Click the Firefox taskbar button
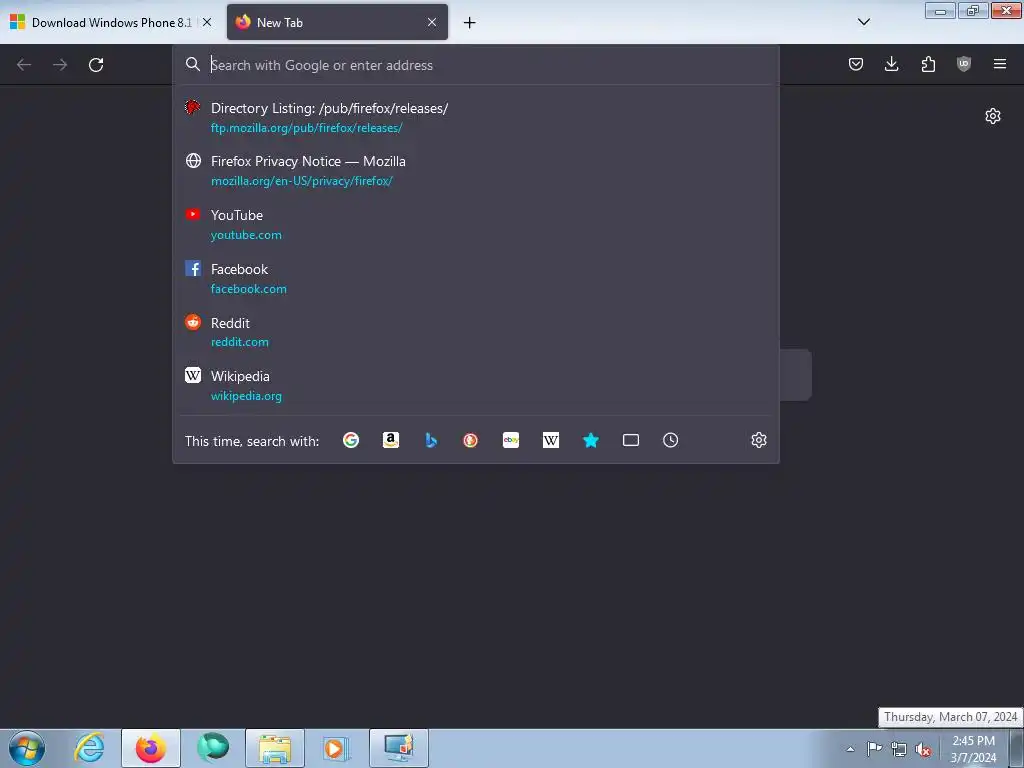Image resolution: width=1024 pixels, height=768 pixels. click(x=151, y=748)
